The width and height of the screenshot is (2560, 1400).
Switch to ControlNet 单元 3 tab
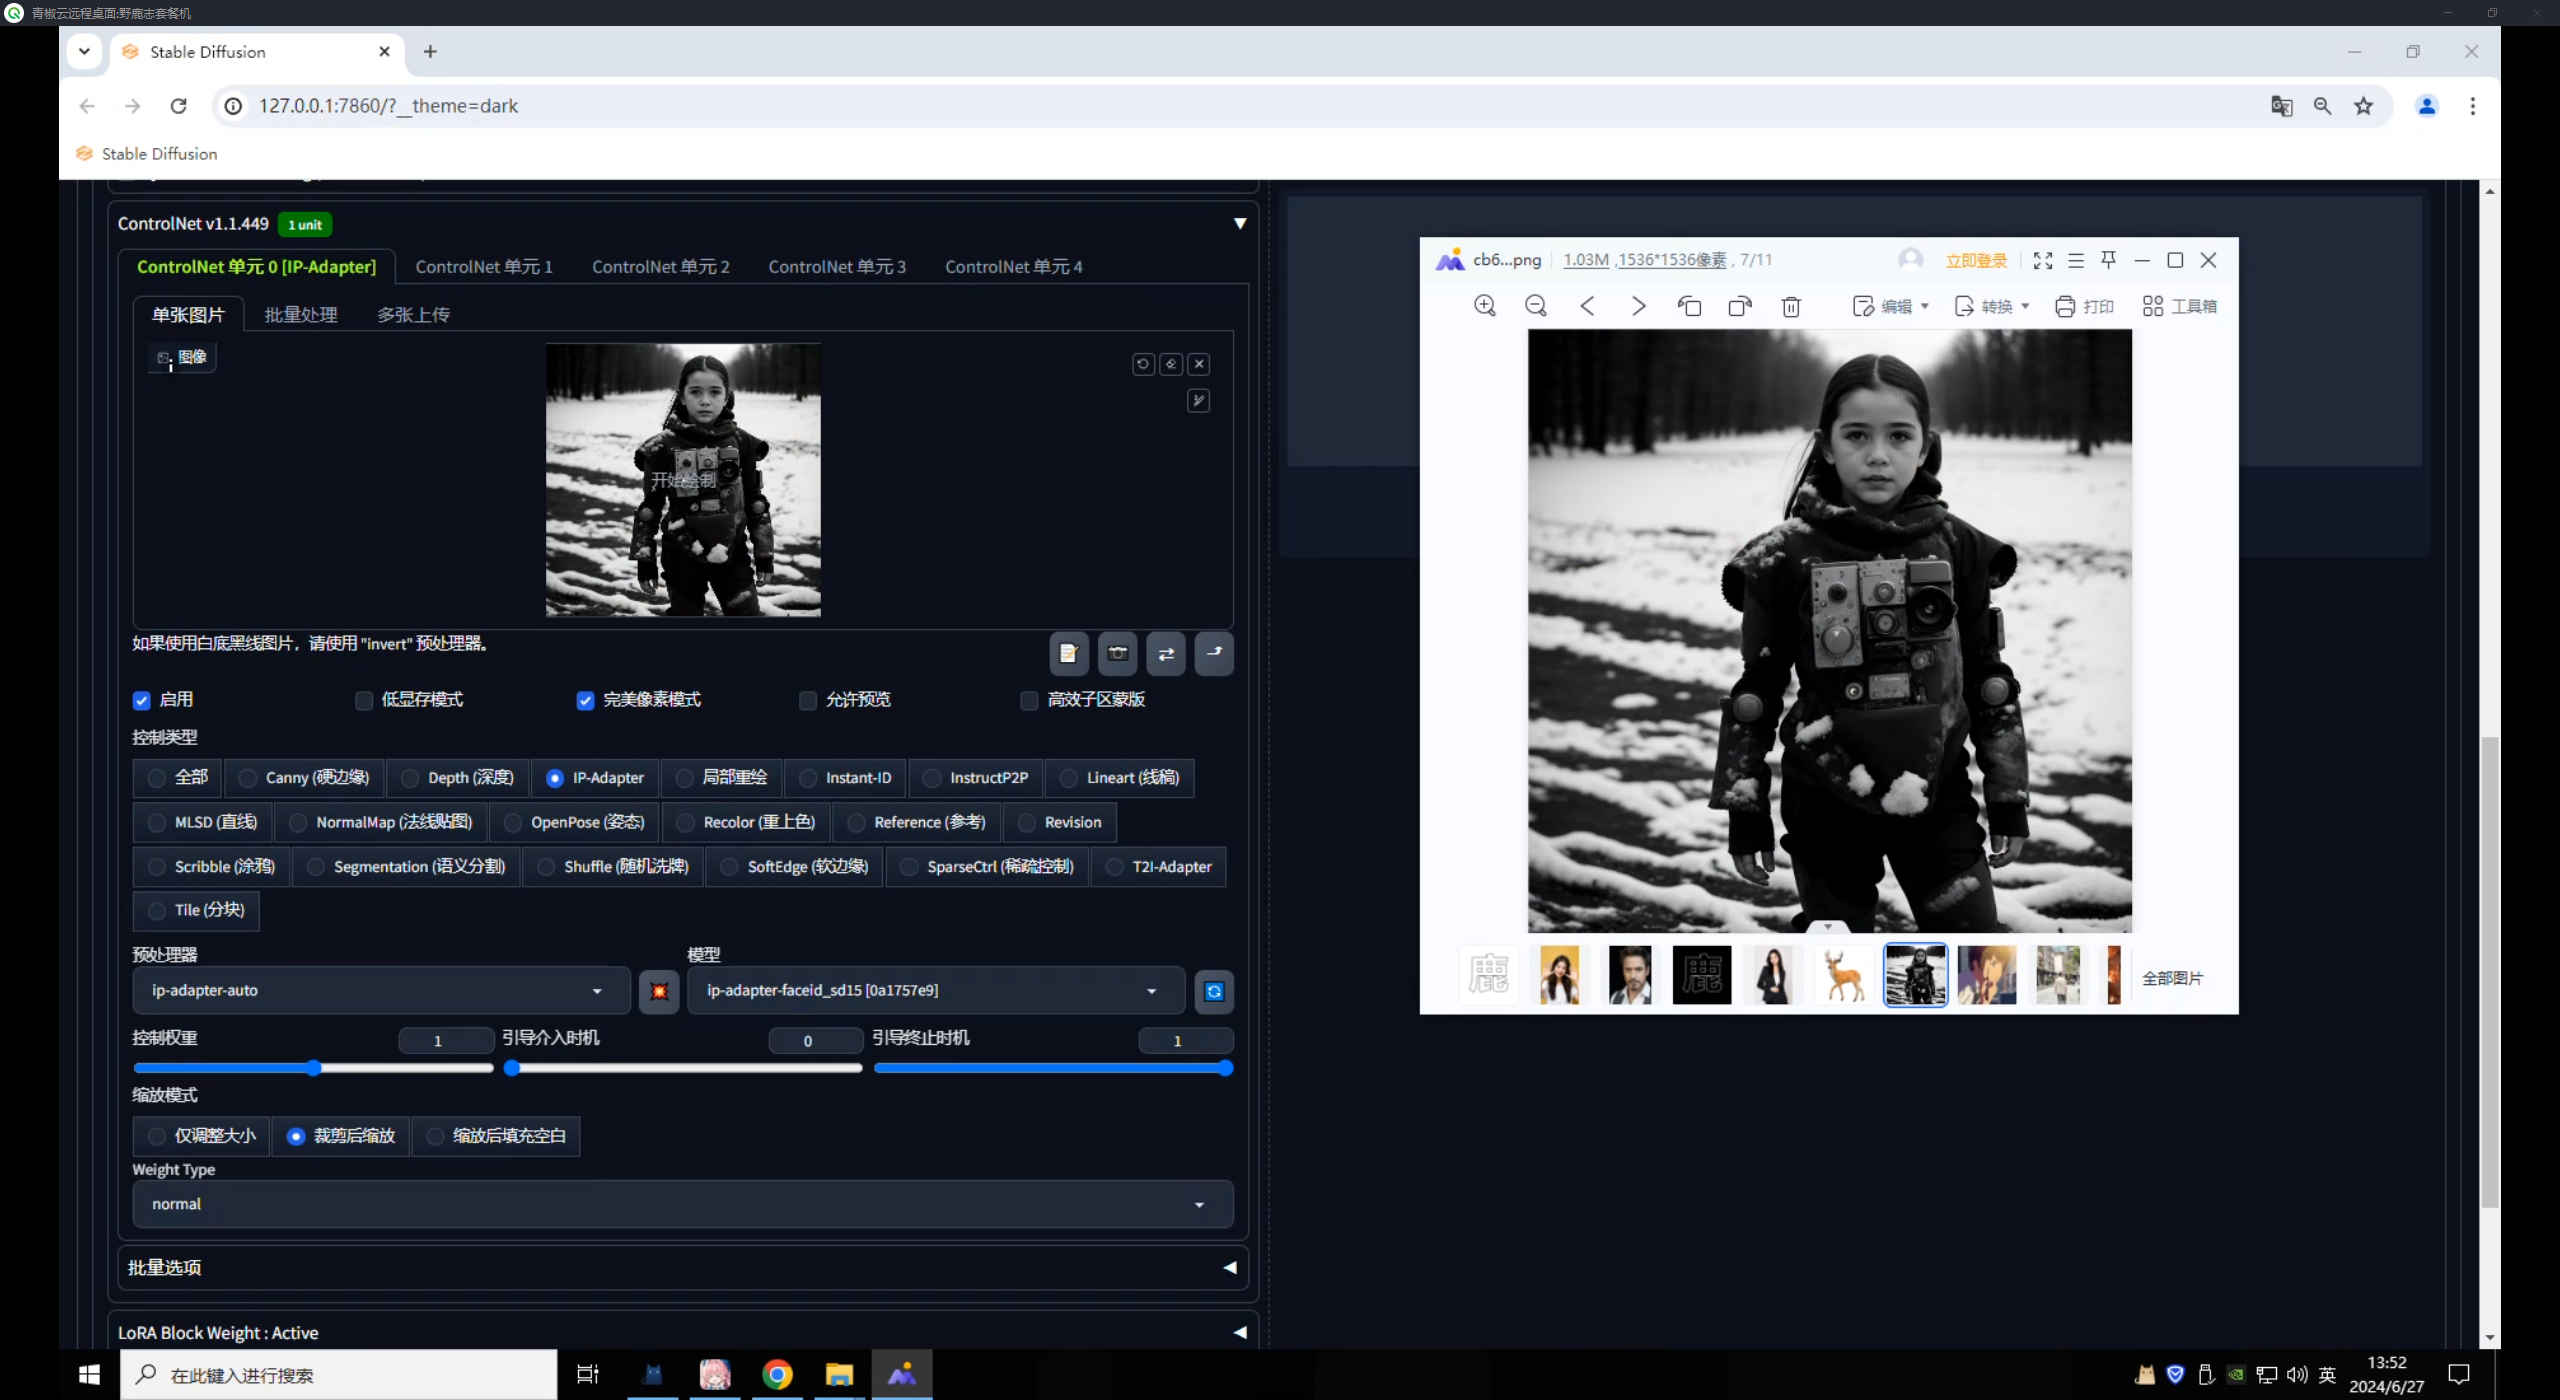[x=837, y=267]
